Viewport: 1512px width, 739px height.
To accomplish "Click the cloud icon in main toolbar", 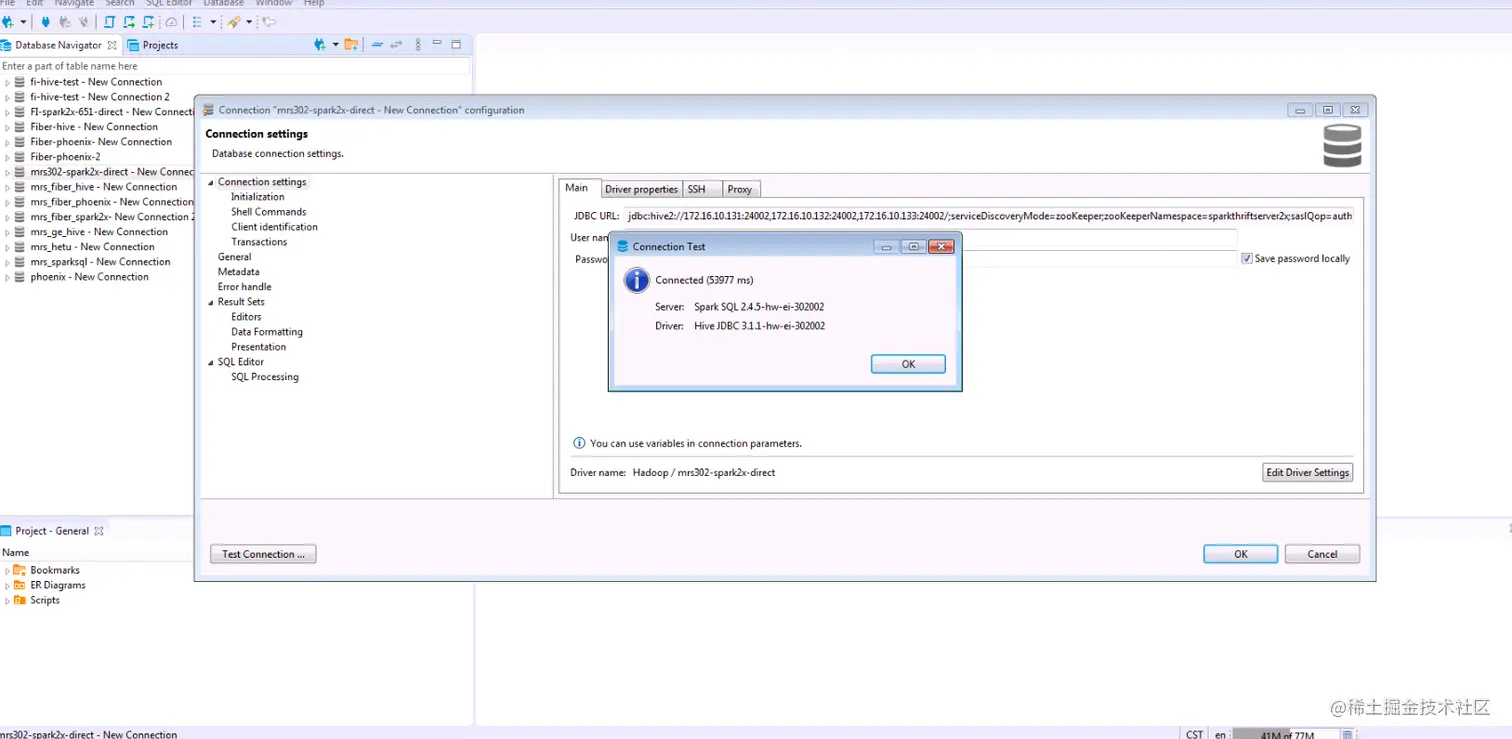I will click(x=171, y=22).
